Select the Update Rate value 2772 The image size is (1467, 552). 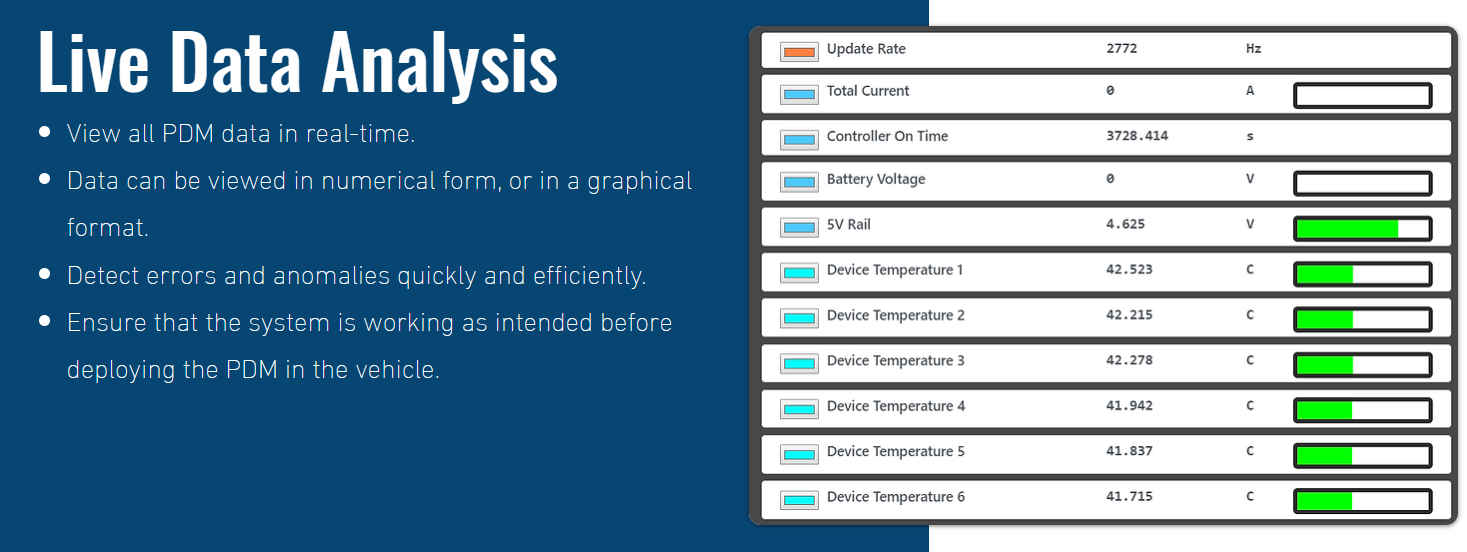(x=1121, y=49)
